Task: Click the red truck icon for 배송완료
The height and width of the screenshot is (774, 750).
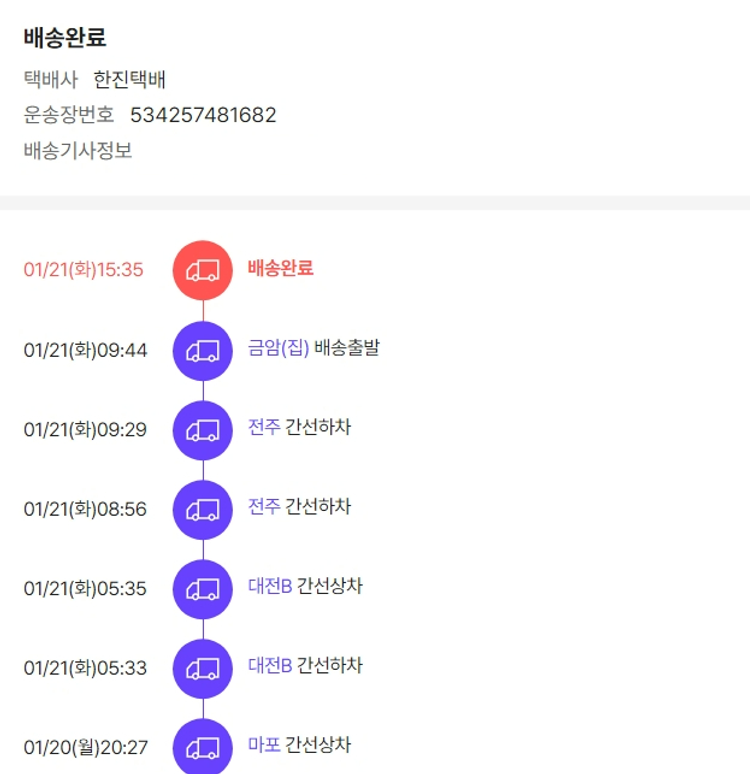Action: pos(203,270)
